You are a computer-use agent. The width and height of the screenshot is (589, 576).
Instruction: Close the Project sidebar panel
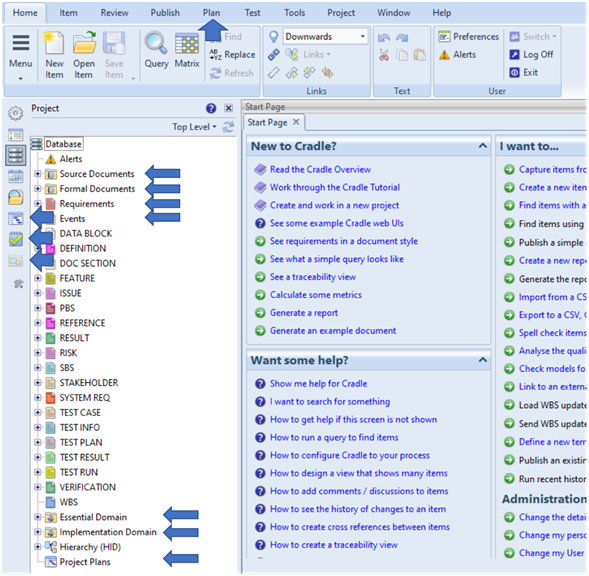point(228,108)
